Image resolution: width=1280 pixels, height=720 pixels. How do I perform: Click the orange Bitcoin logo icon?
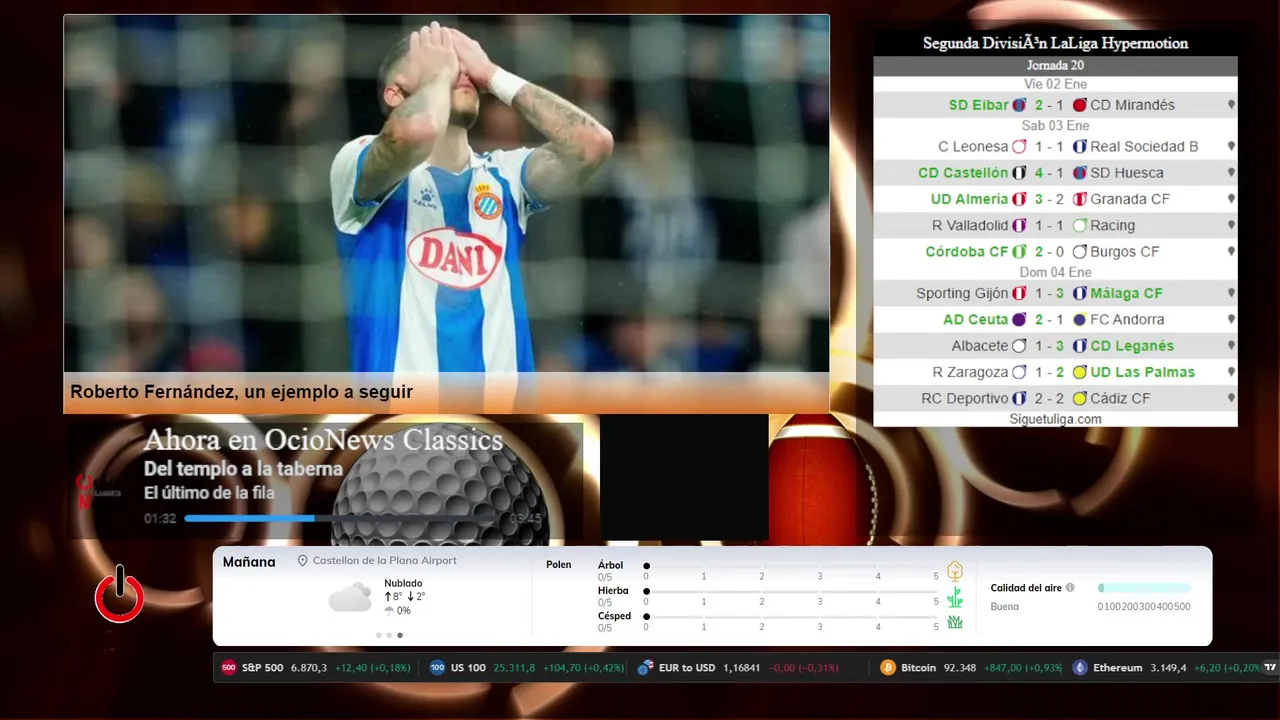[x=888, y=668]
